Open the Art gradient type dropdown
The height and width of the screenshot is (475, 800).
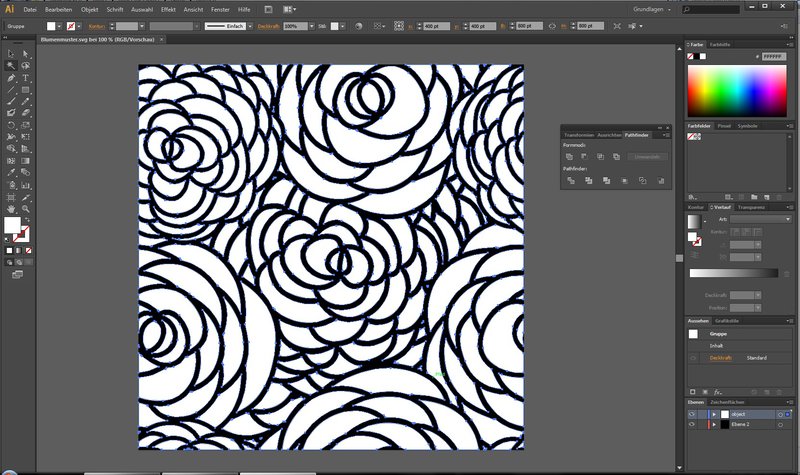760,219
